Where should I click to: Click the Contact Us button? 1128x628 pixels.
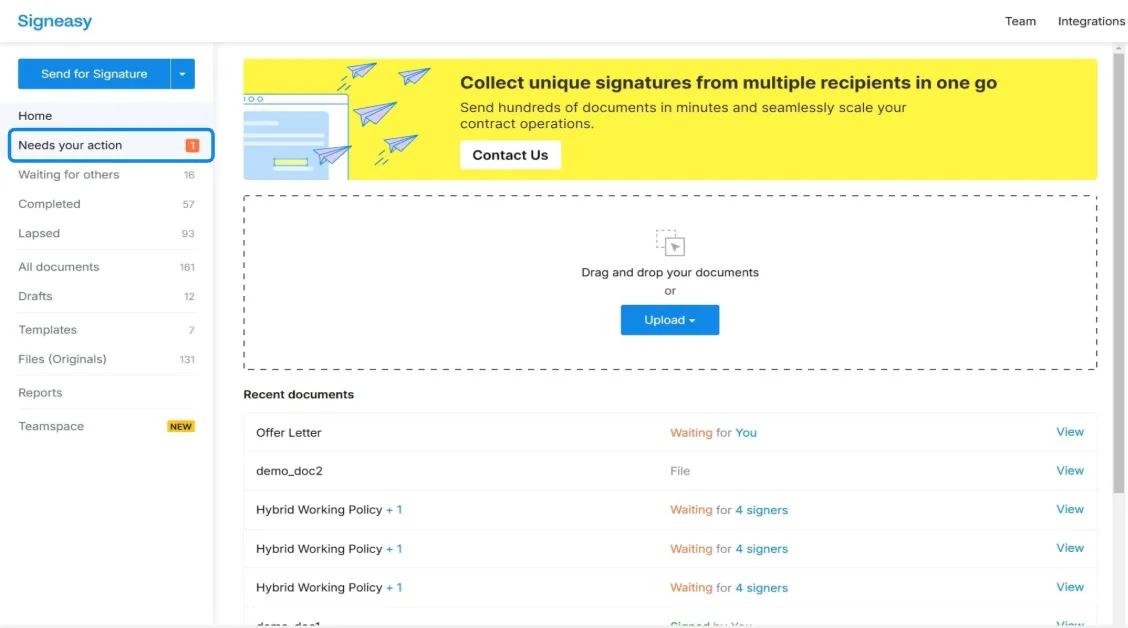click(x=510, y=155)
